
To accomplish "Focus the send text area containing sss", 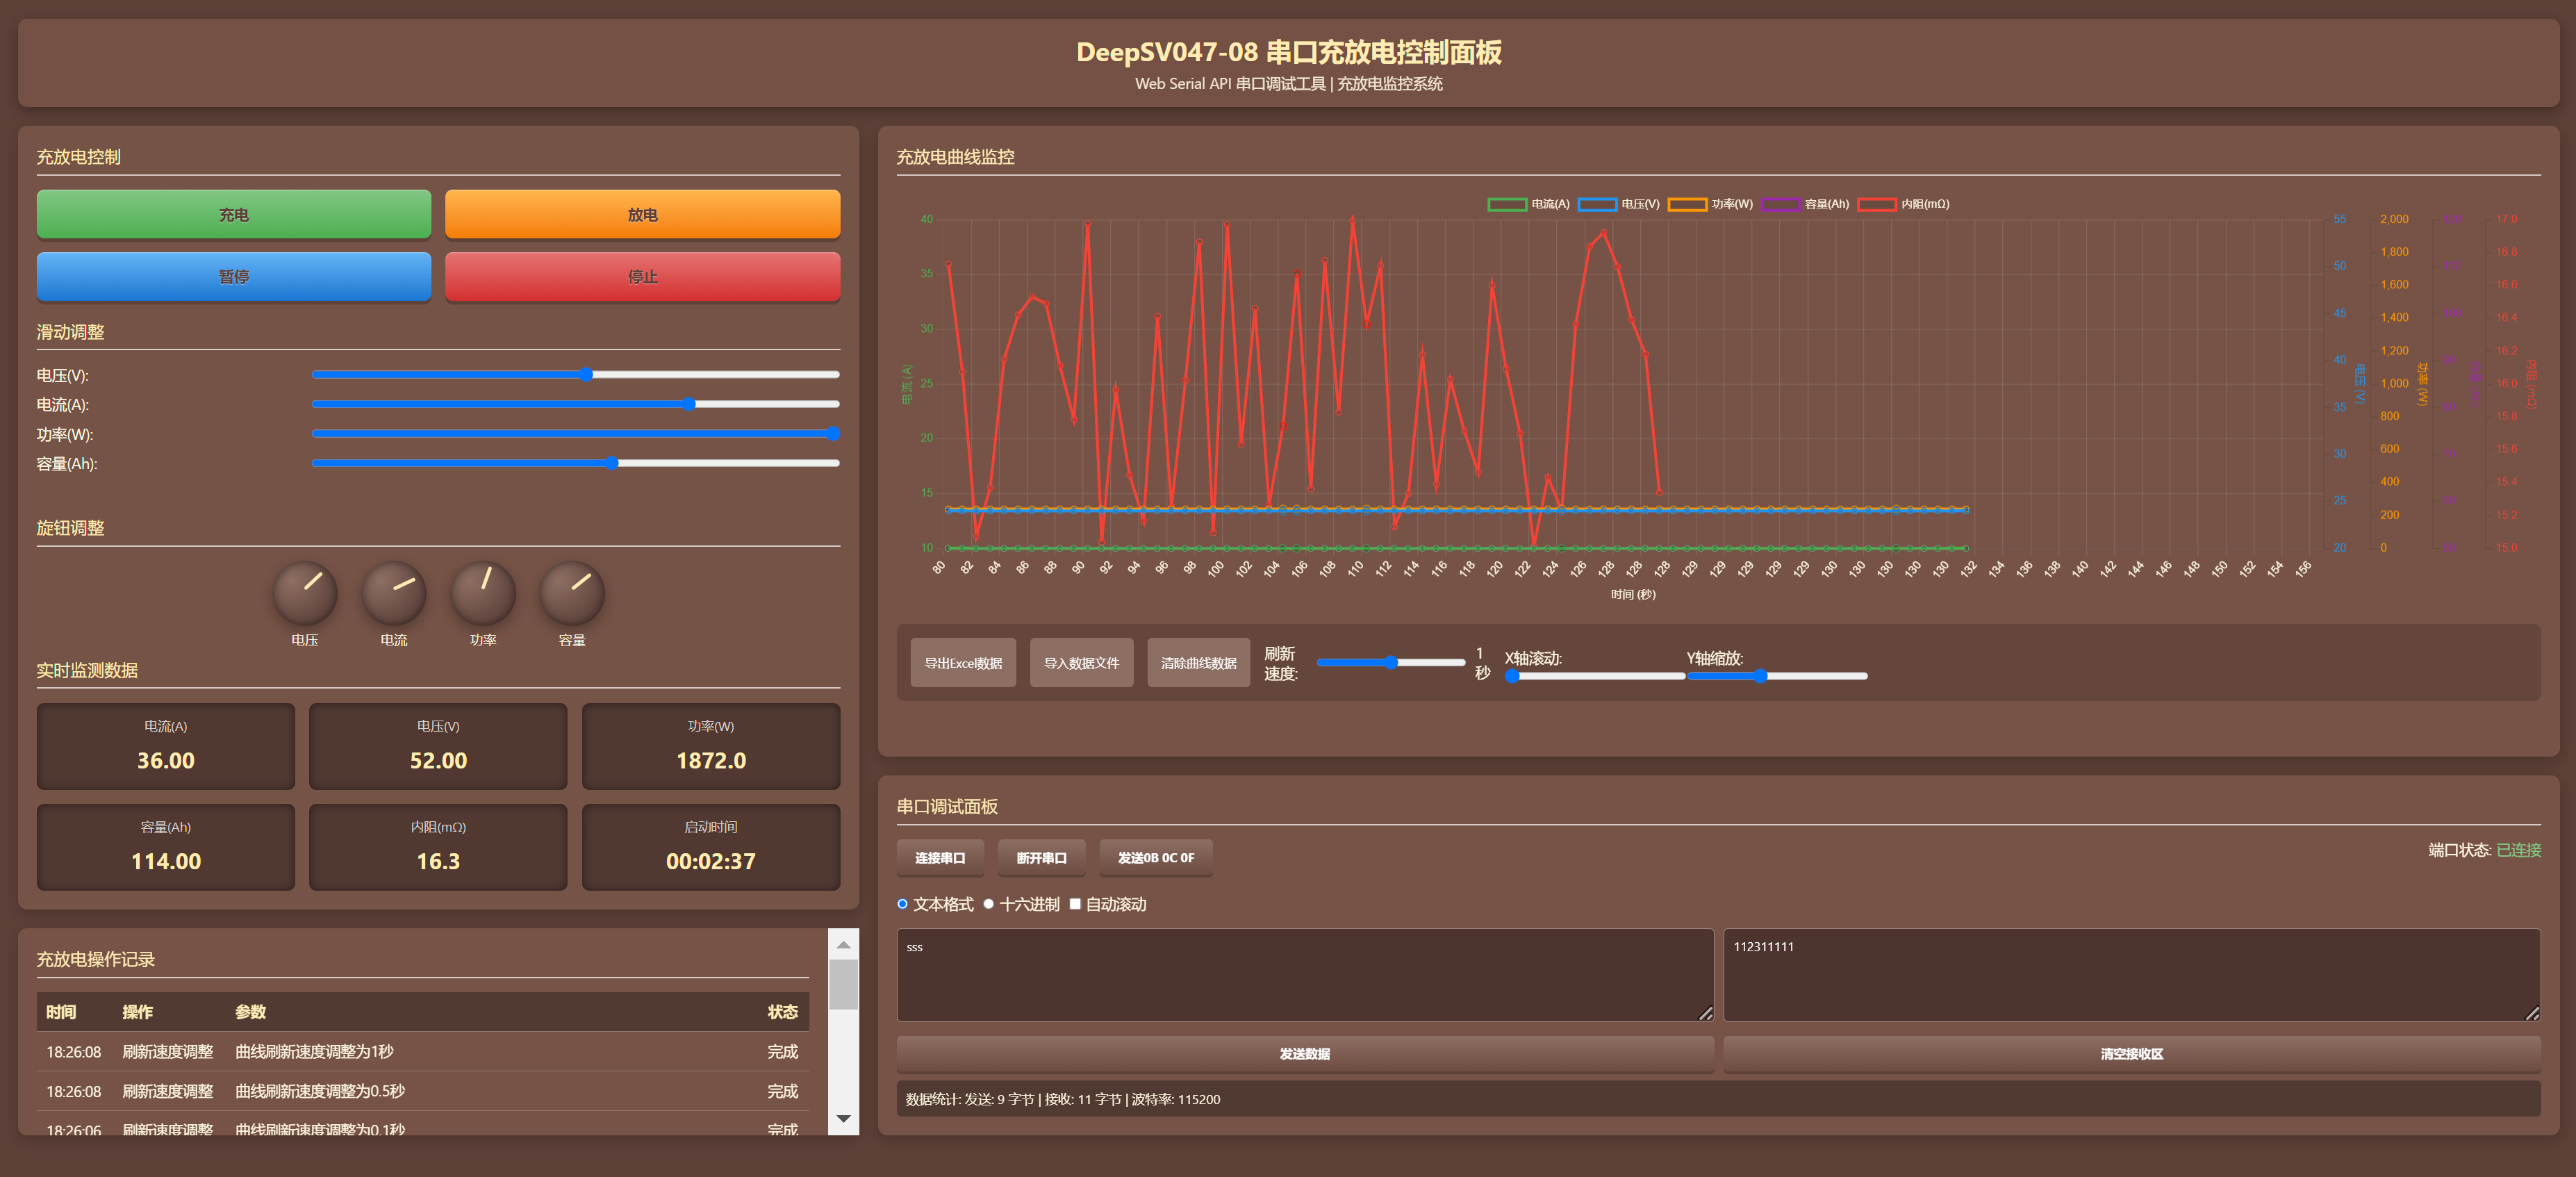I will 1305,975.
